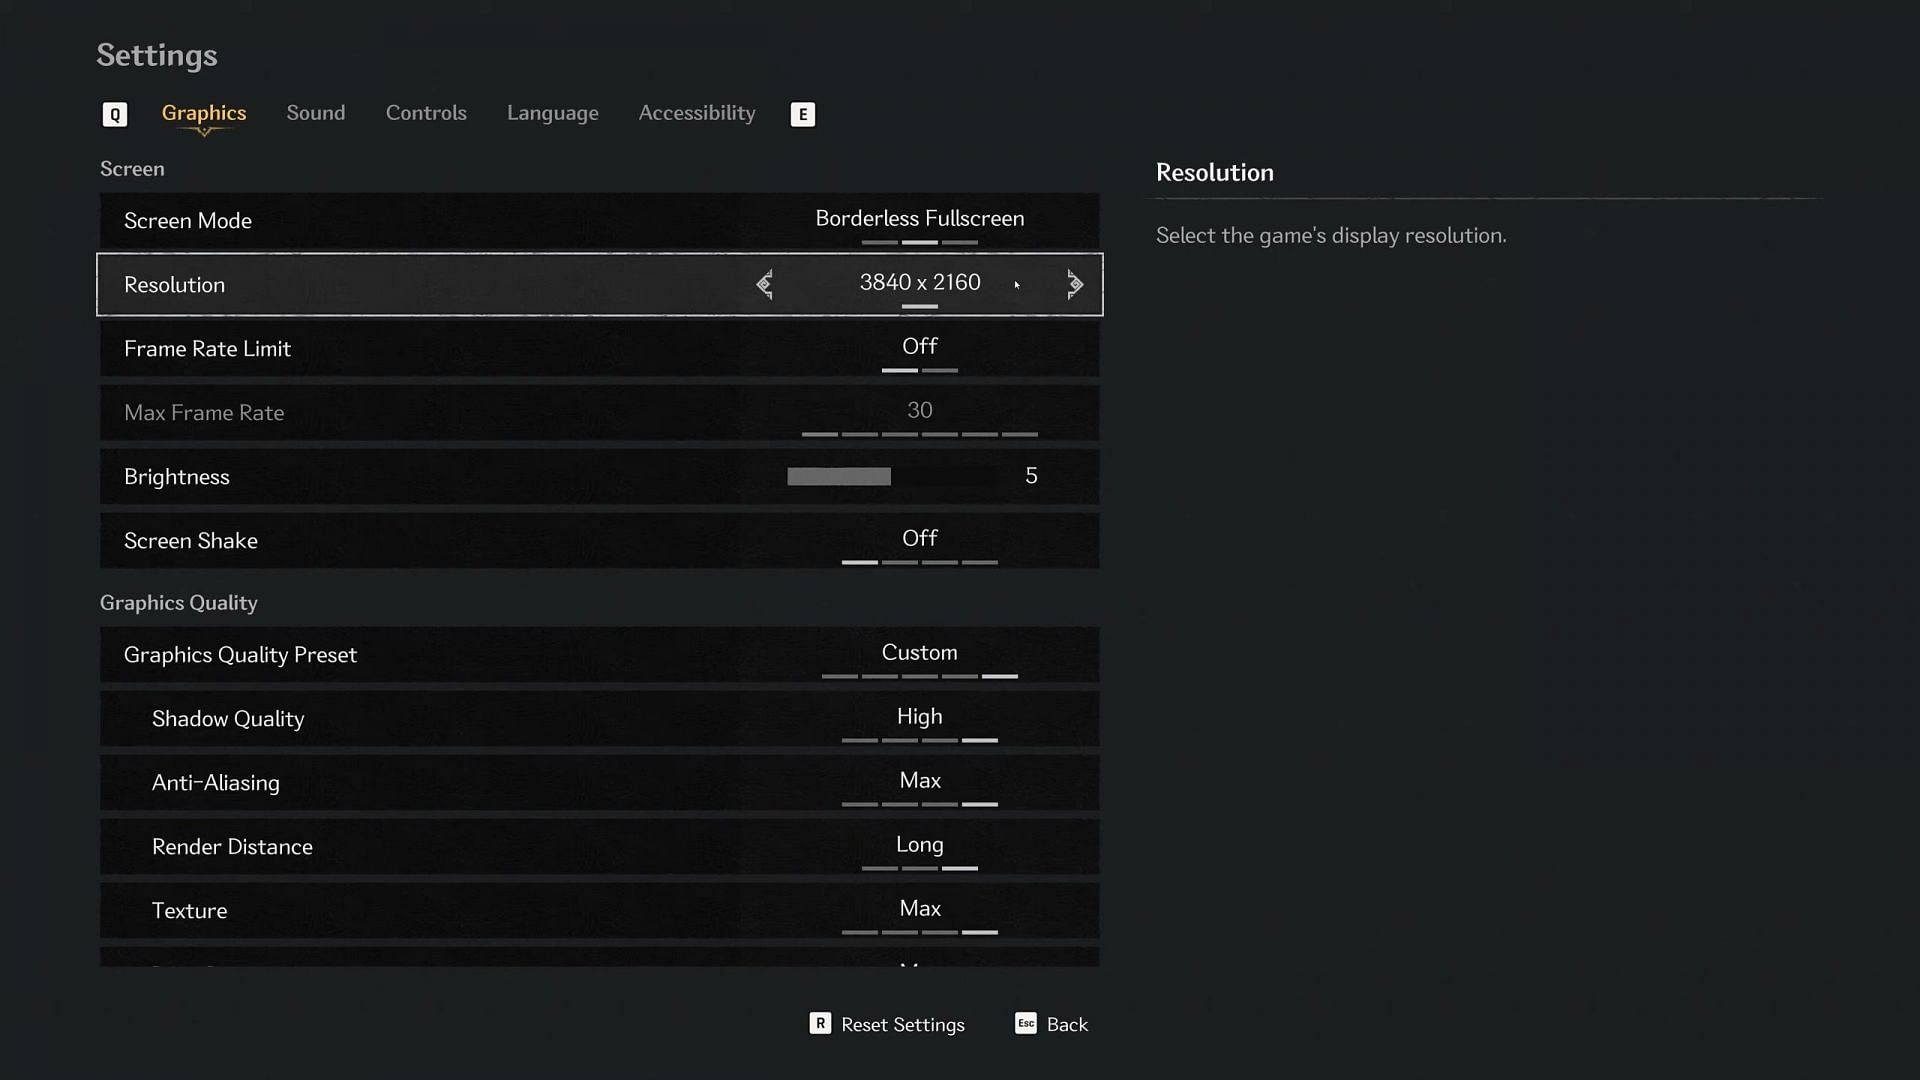Change the Render Distance Long option
The image size is (1920, 1080).
coord(919,845)
